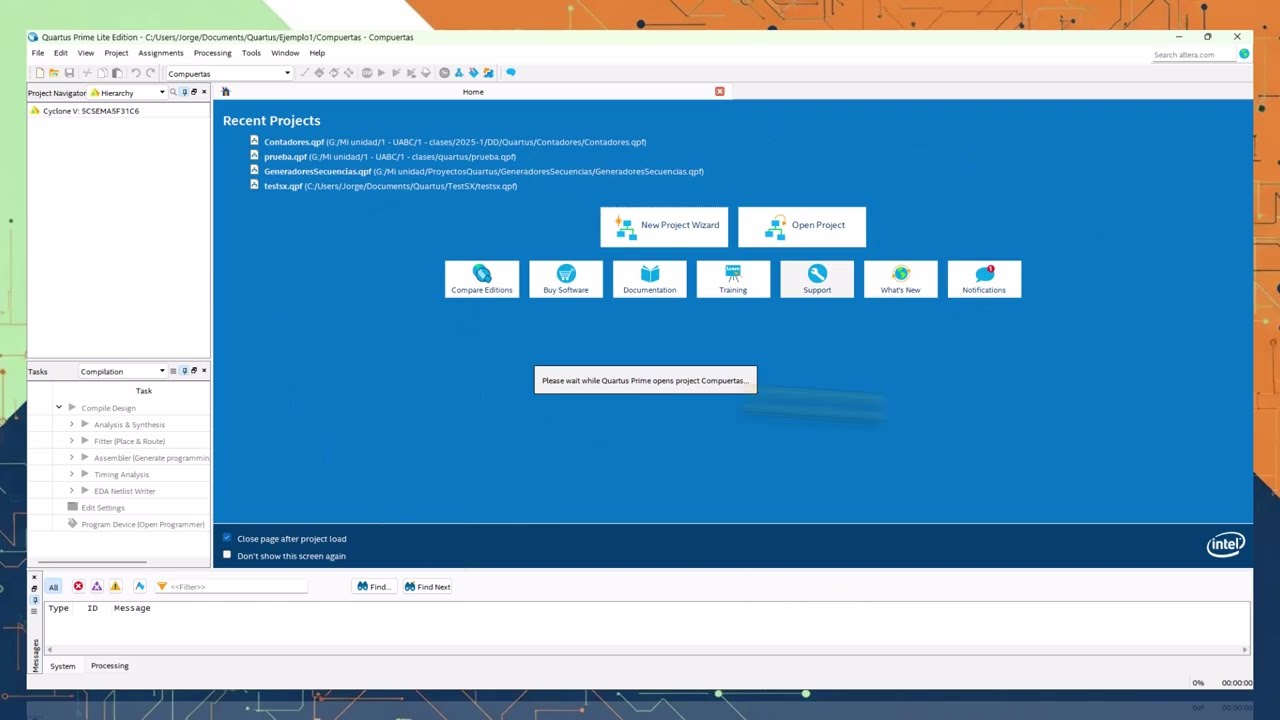Switch to the System messages tab
The height and width of the screenshot is (720, 1280).
(x=62, y=666)
